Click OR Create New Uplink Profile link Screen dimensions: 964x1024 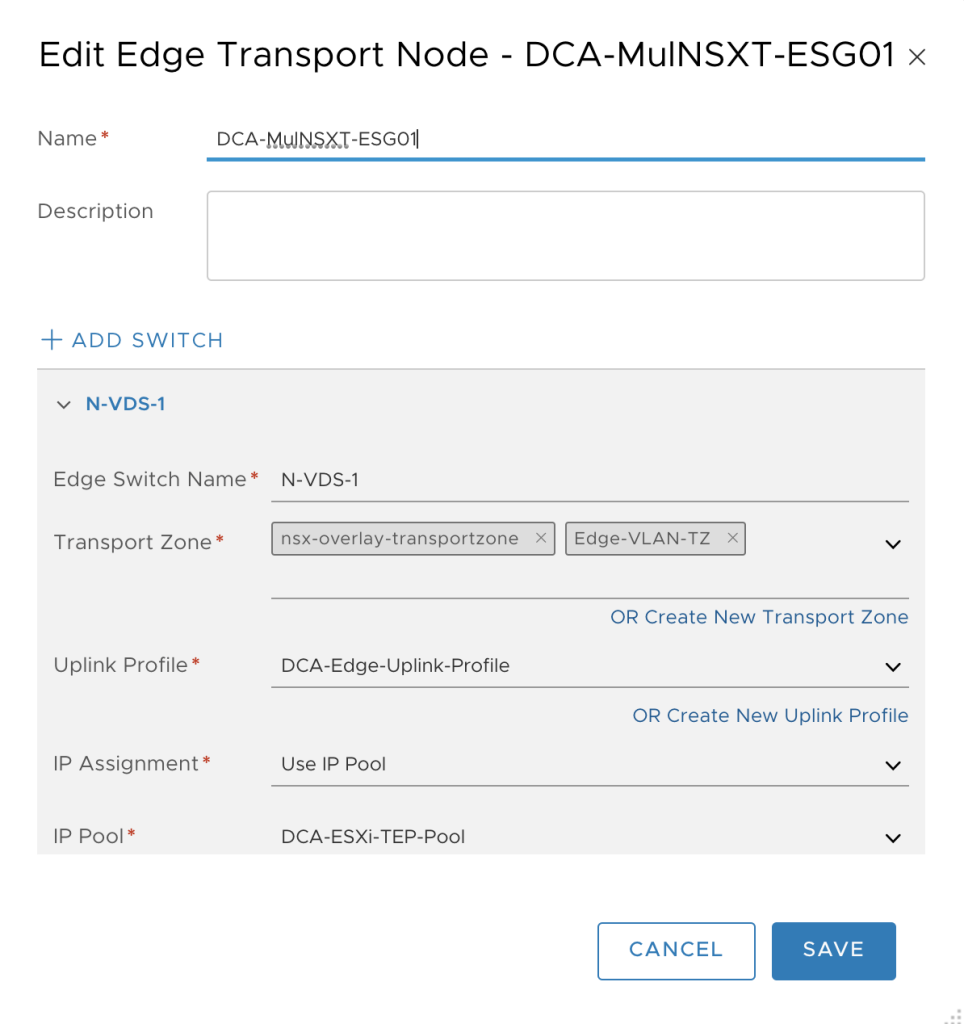[770, 716]
